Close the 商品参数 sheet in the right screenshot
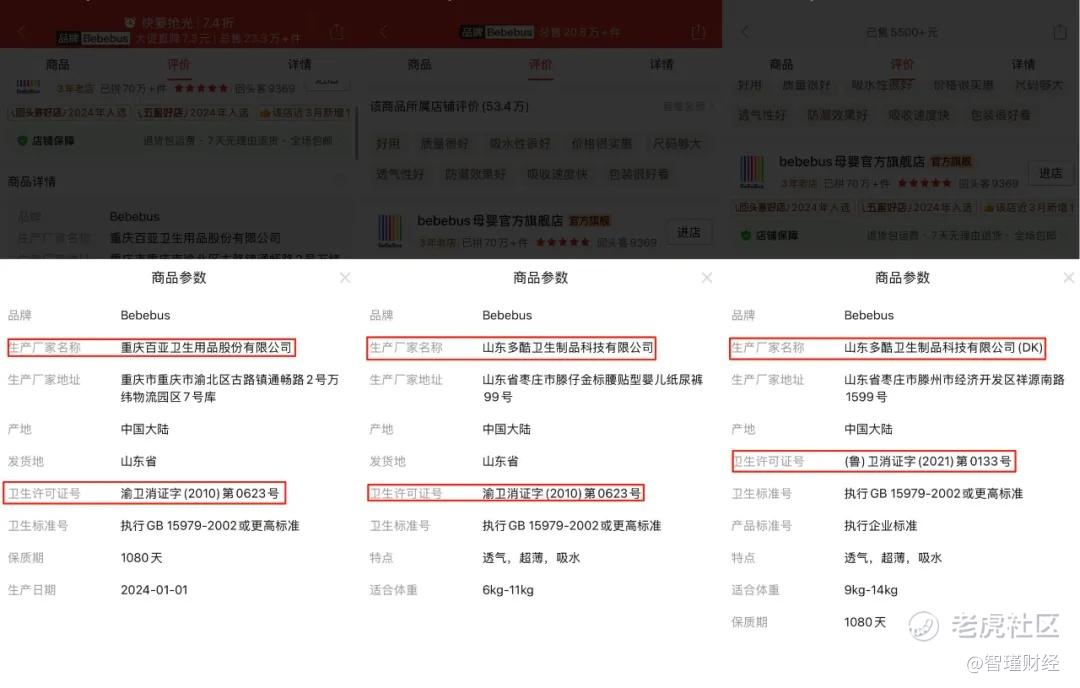Image resolution: width=1080 pixels, height=688 pixels. [1068, 278]
